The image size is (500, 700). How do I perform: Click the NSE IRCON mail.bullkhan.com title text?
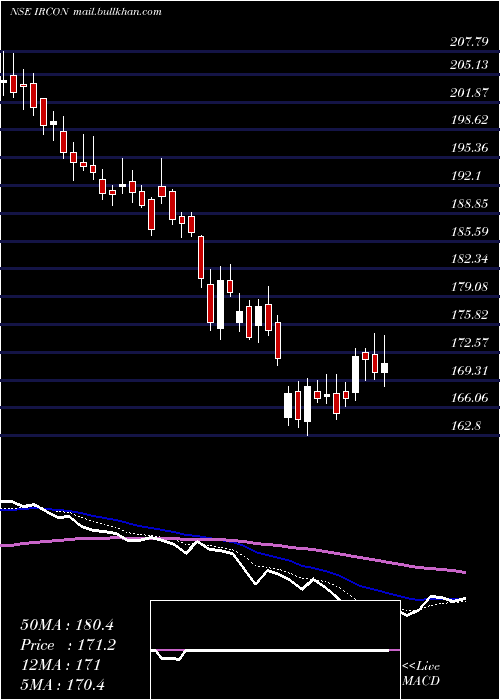86,12
